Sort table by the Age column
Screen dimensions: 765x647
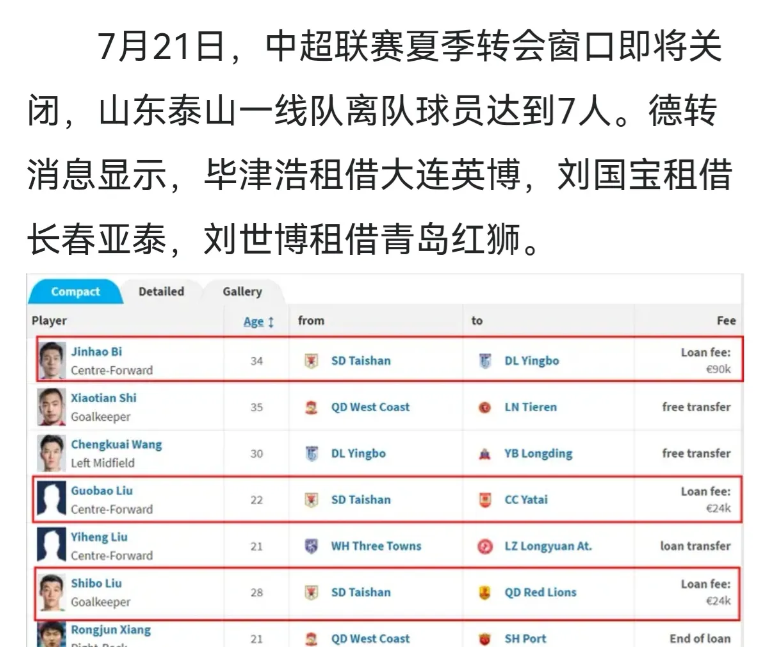pyautogui.click(x=259, y=322)
